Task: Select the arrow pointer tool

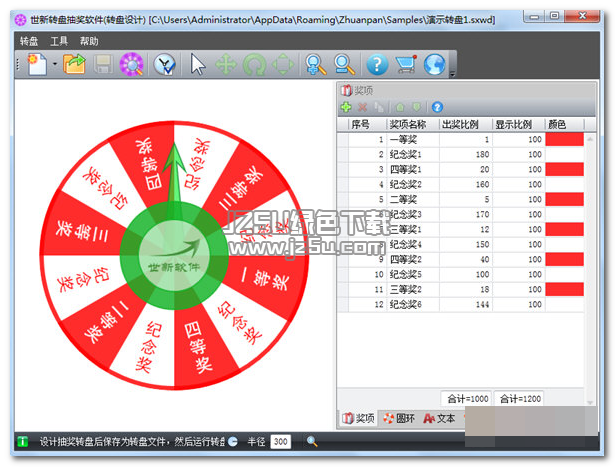Action: click(x=198, y=65)
